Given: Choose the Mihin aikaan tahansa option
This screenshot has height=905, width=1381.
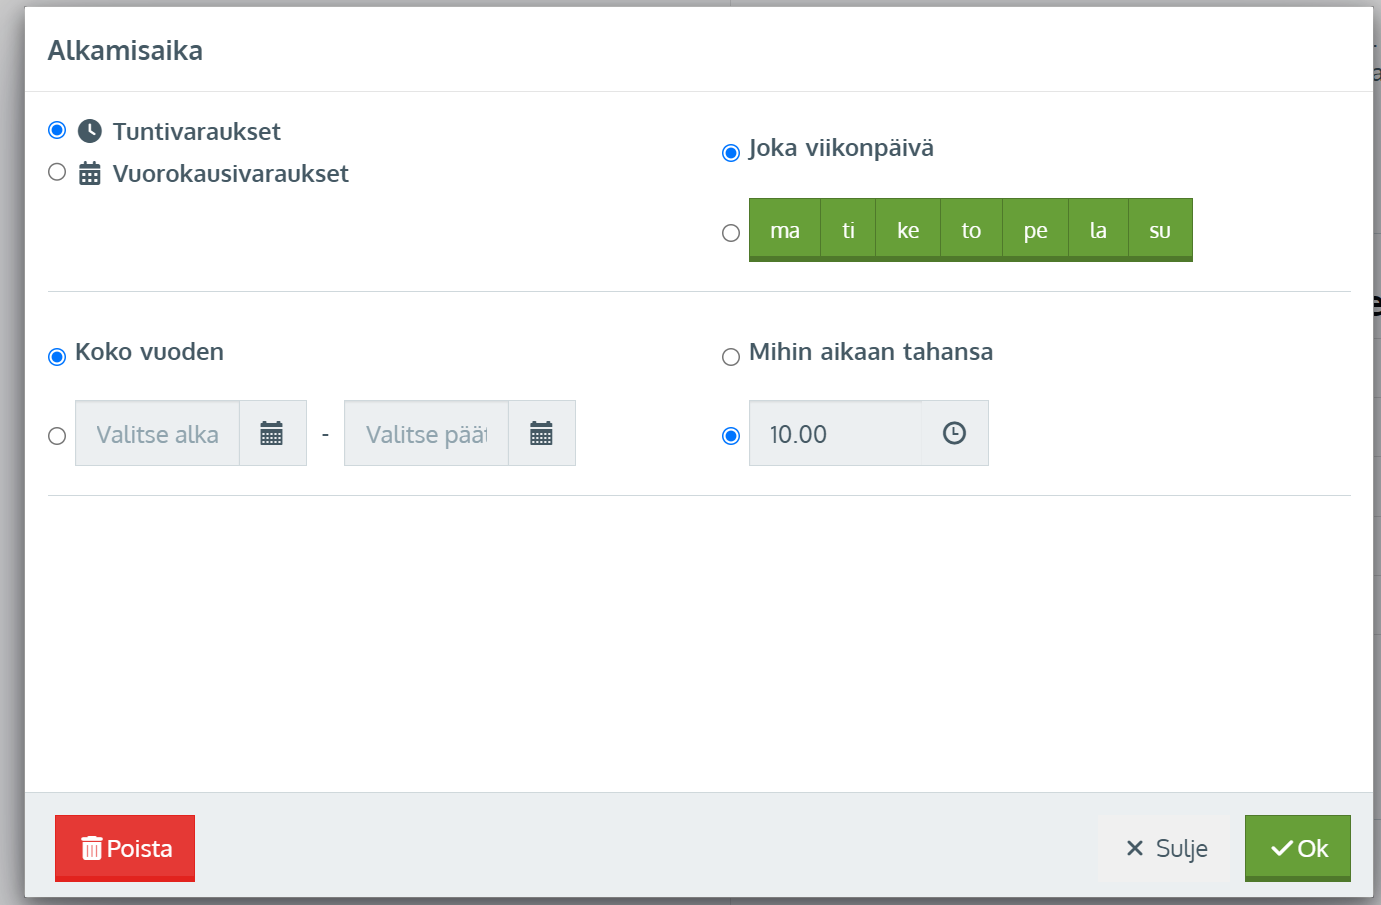Looking at the screenshot, I should tap(731, 357).
